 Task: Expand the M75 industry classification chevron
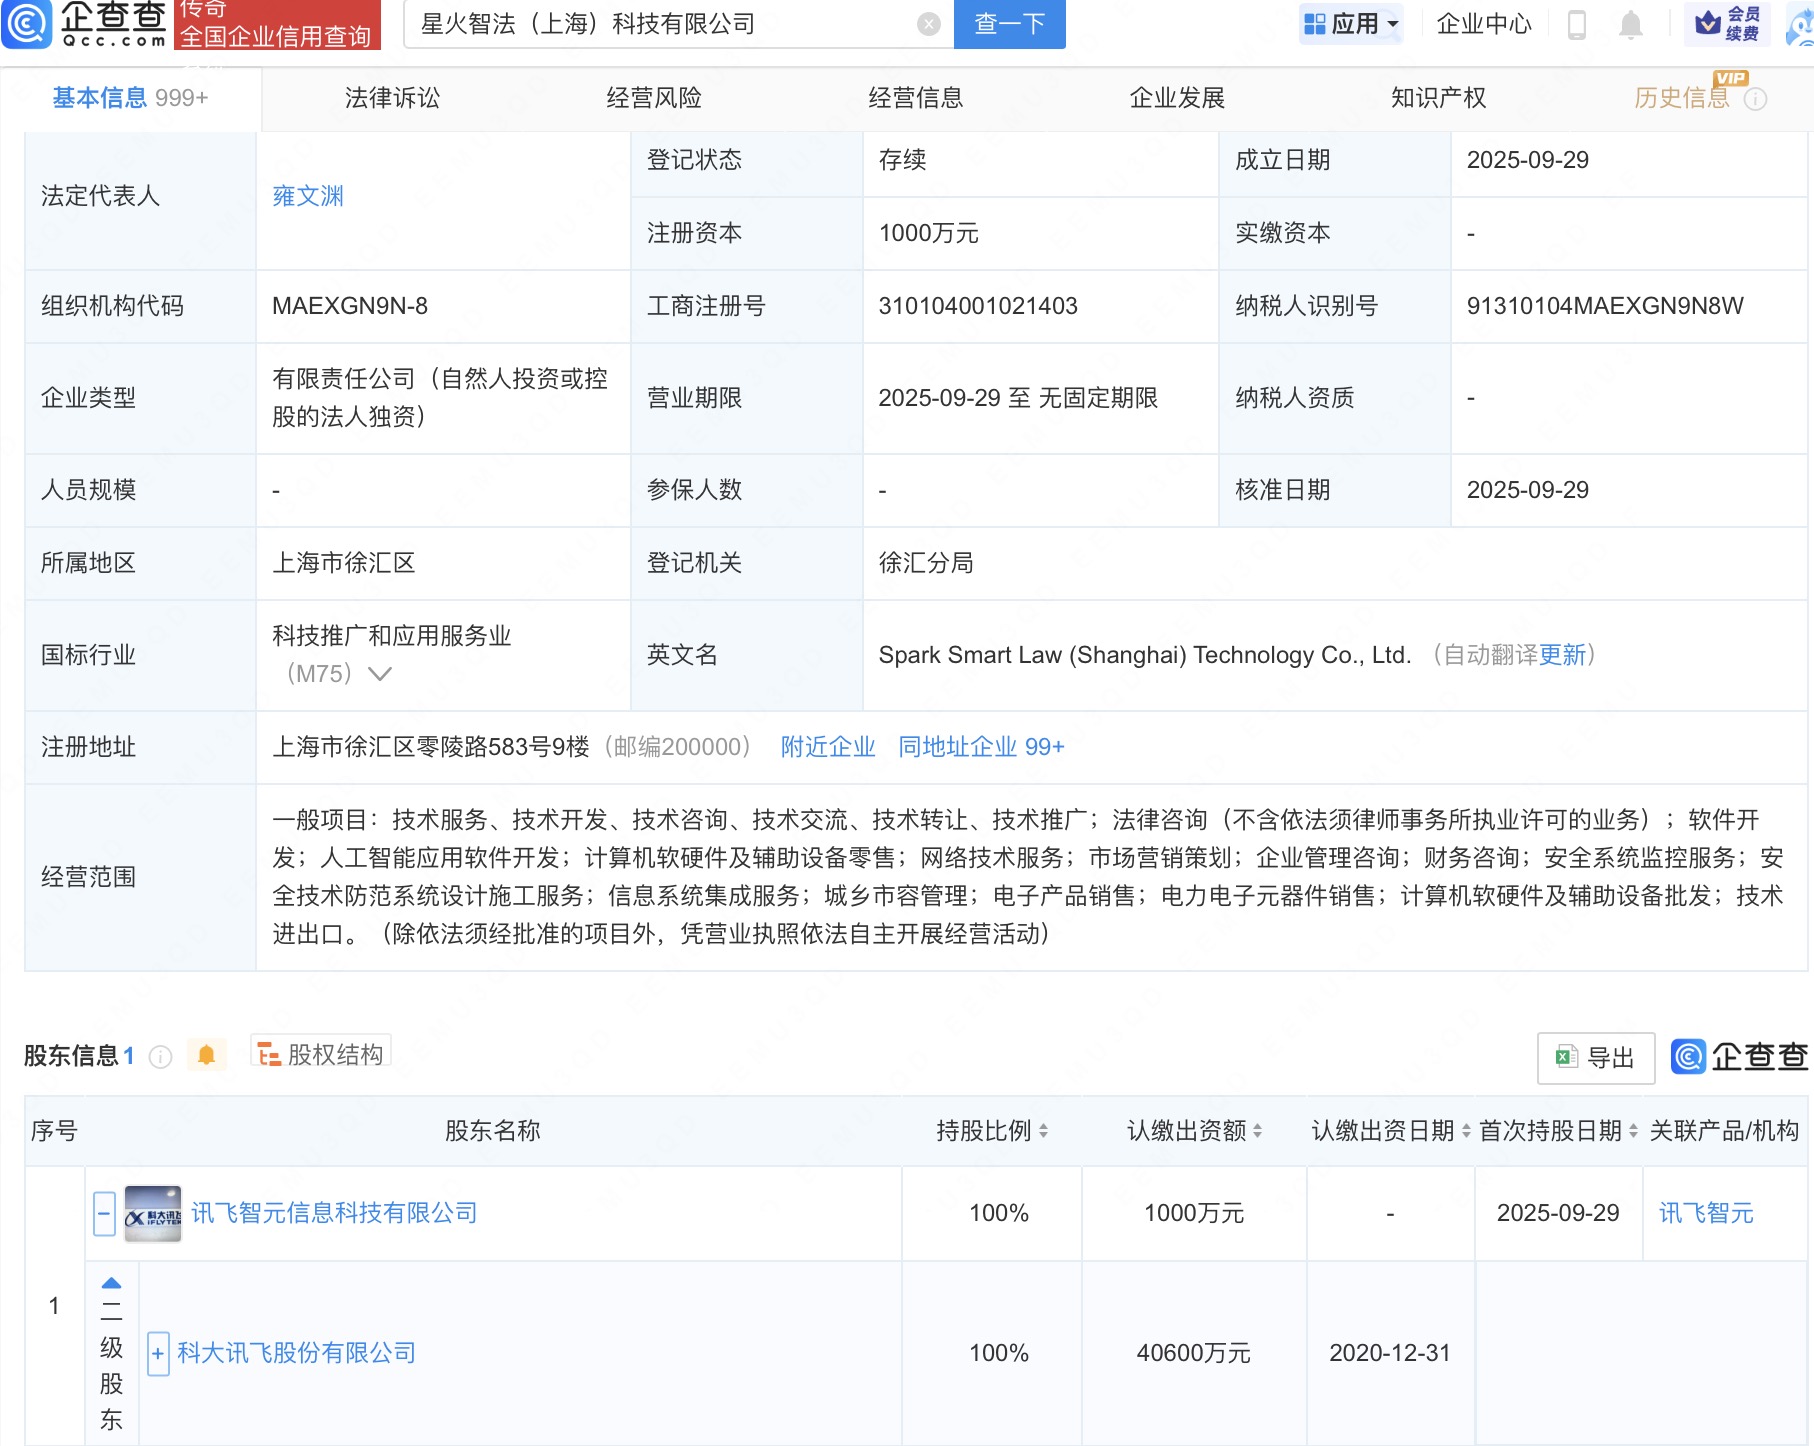coord(380,674)
